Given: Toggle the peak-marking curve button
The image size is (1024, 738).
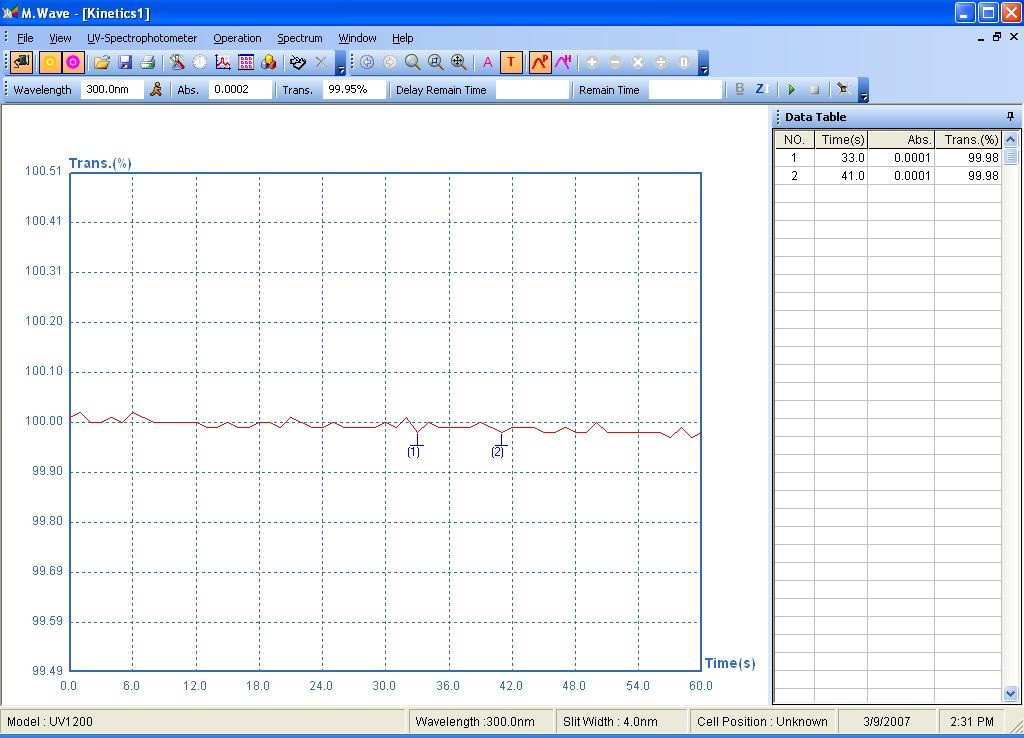Looking at the screenshot, I should [540, 62].
